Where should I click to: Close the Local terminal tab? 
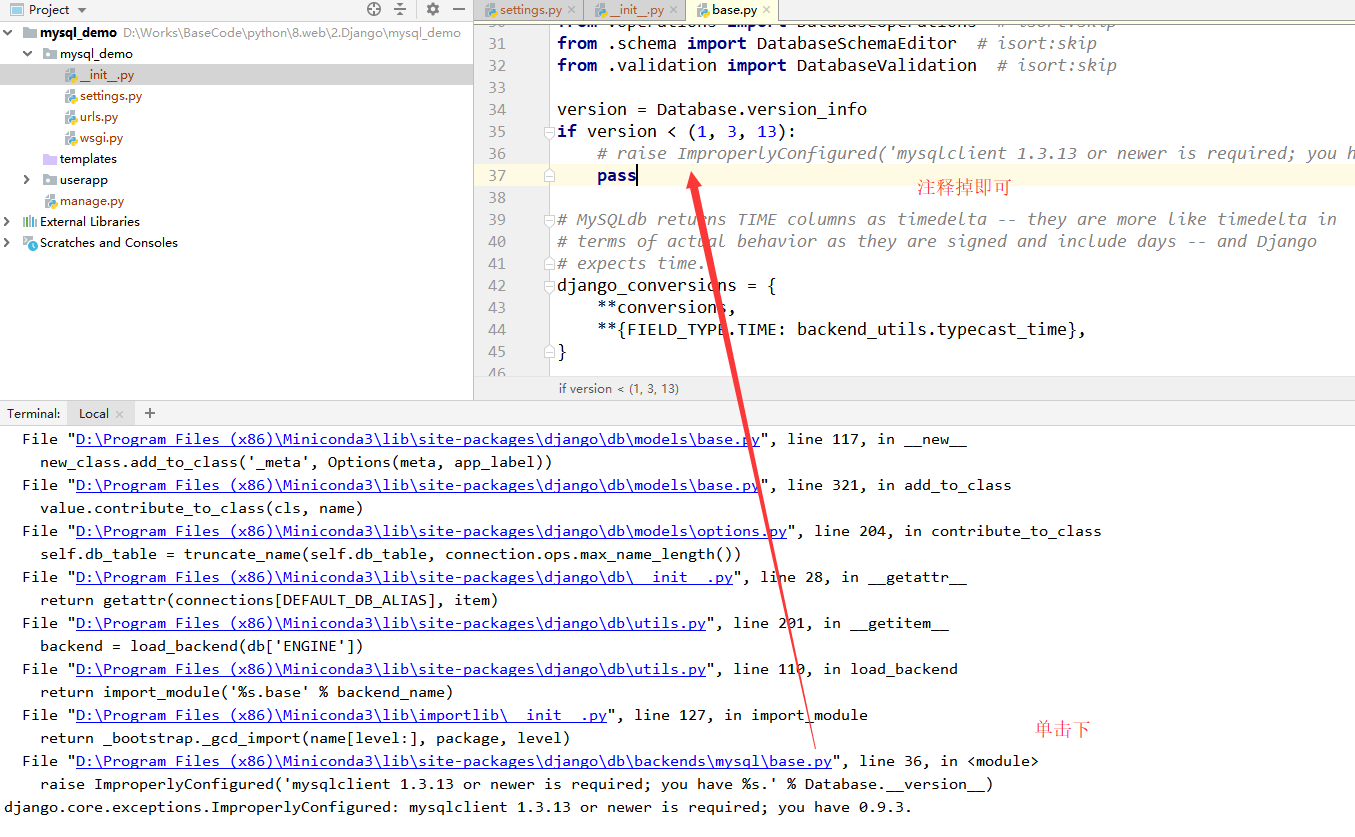click(120, 414)
